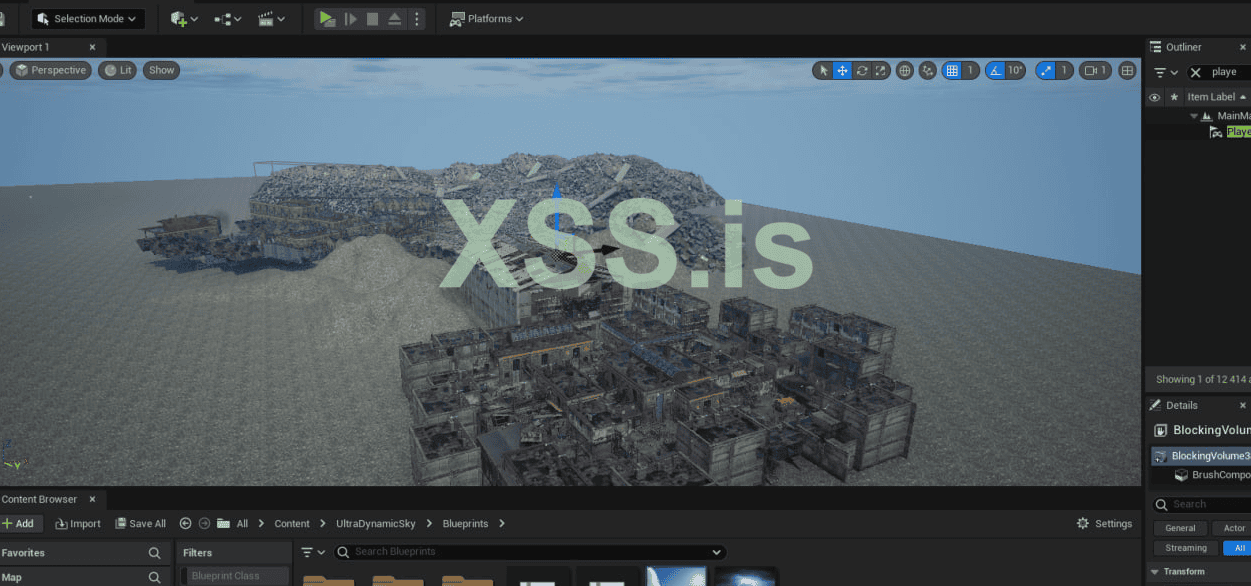Toggle scale snapping icon
This screenshot has width=1251, height=586.
1046,70
